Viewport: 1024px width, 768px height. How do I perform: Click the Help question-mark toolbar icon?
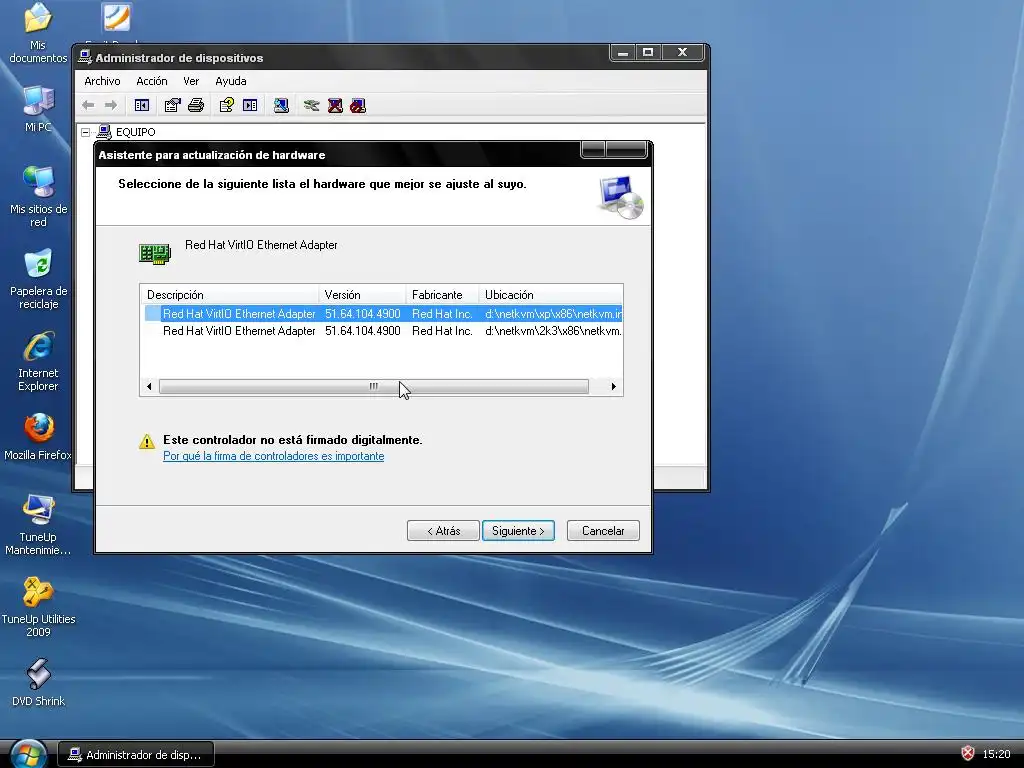[x=227, y=105]
